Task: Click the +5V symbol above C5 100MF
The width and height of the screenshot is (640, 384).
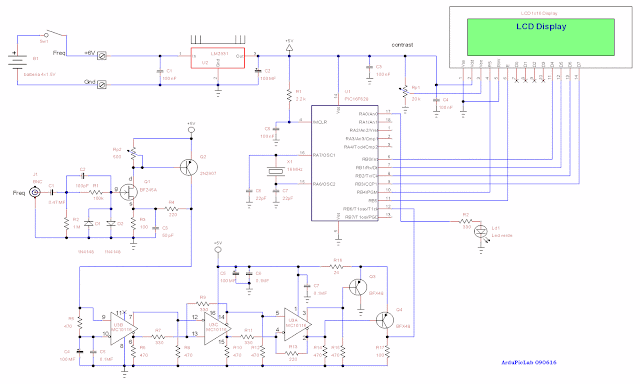Action: click(x=218, y=247)
